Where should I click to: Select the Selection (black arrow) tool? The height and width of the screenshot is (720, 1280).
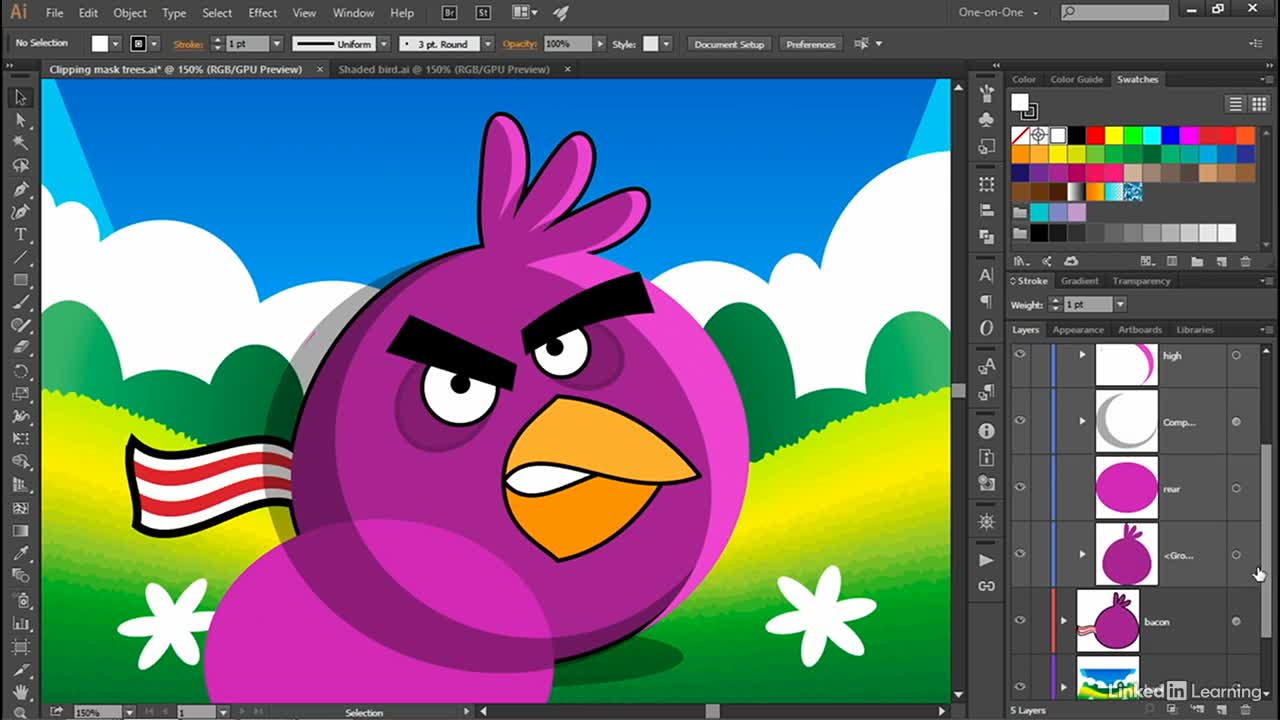click(20, 97)
